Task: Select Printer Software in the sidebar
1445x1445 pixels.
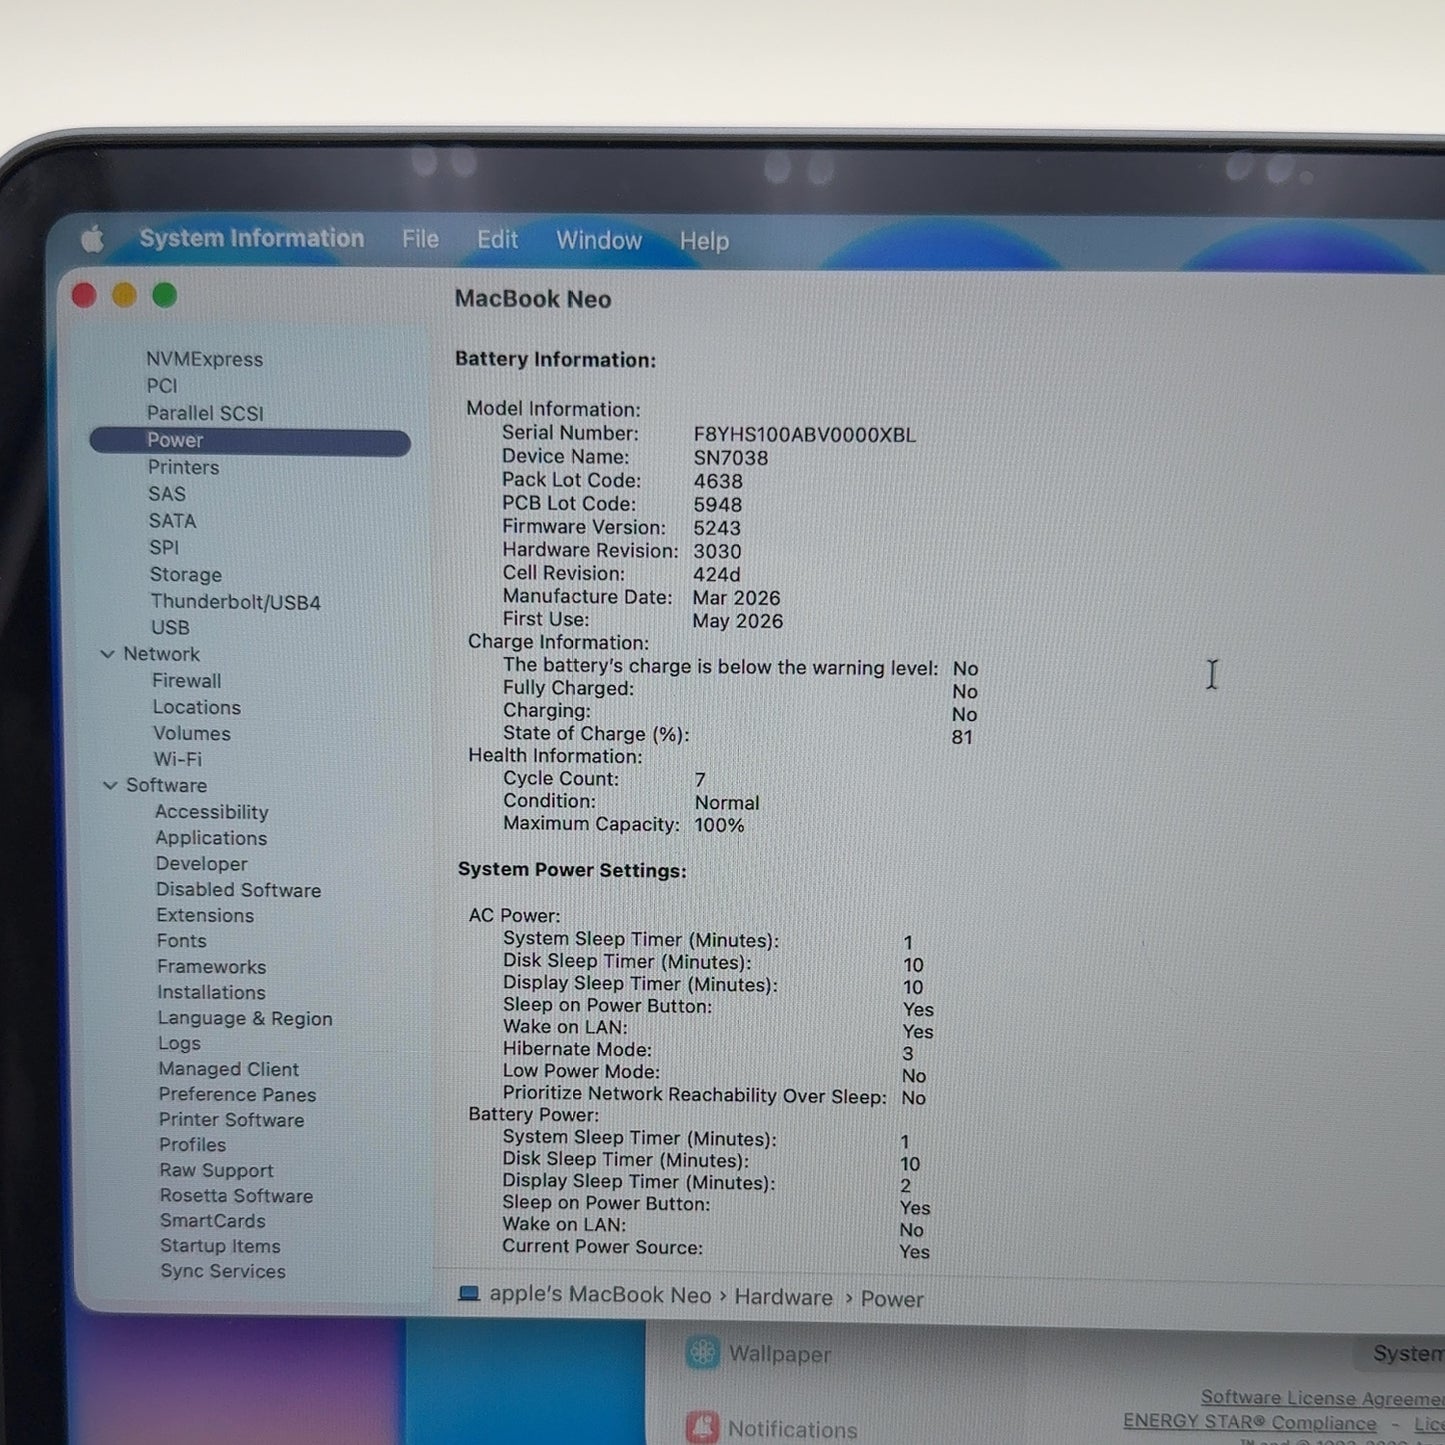Action: tap(231, 1120)
